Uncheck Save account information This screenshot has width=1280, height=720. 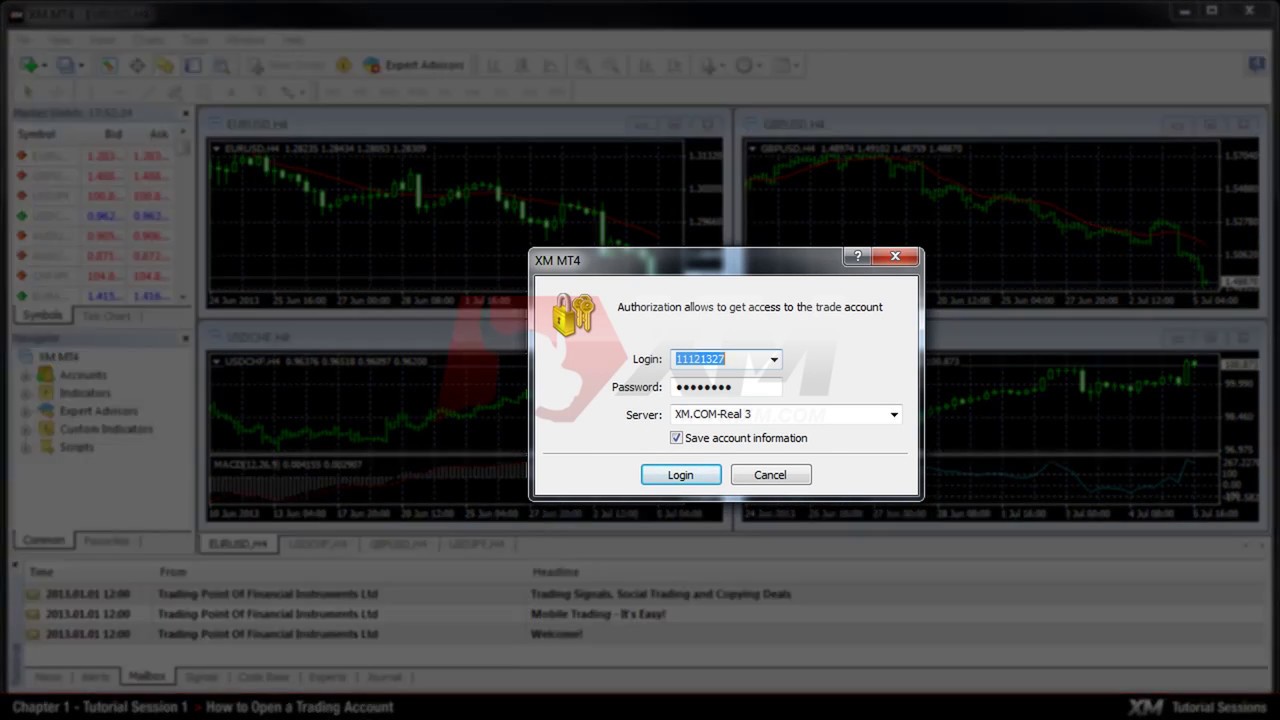[x=677, y=438]
